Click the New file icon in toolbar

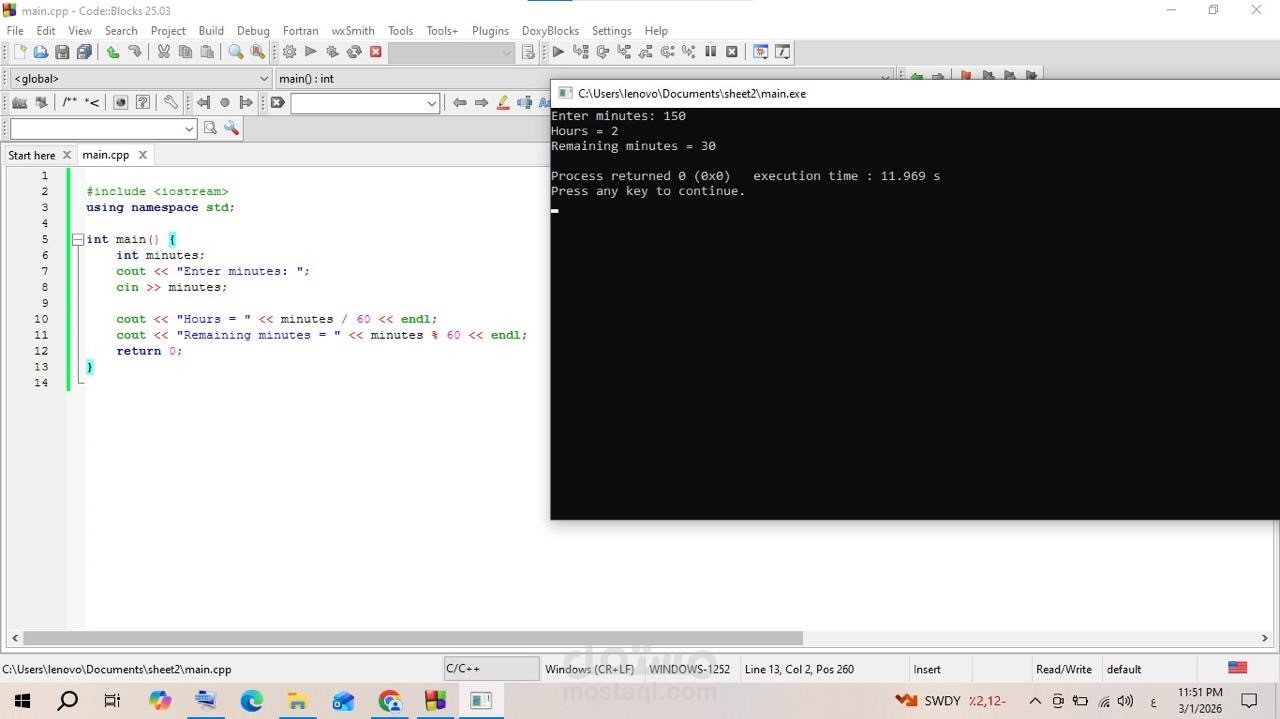(x=19, y=52)
